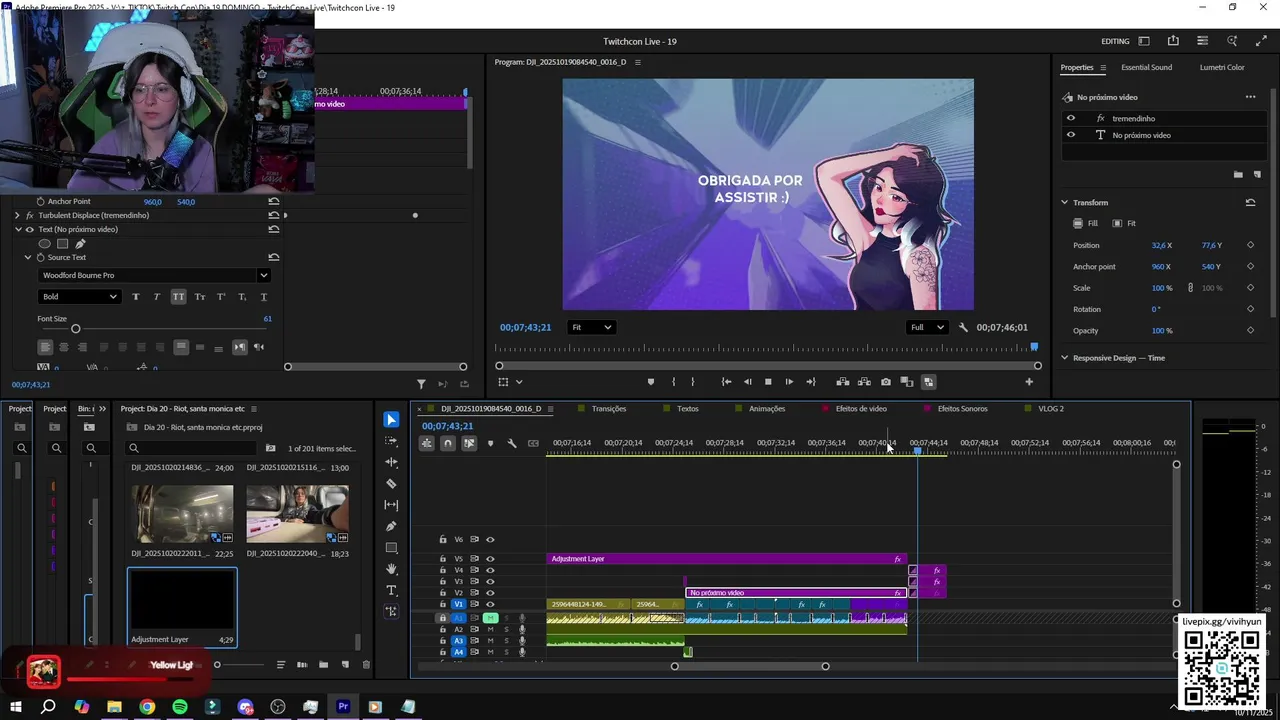The image size is (1280, 720).
Task: Click the Font Size slider handle
Action: tap(75, 329)
